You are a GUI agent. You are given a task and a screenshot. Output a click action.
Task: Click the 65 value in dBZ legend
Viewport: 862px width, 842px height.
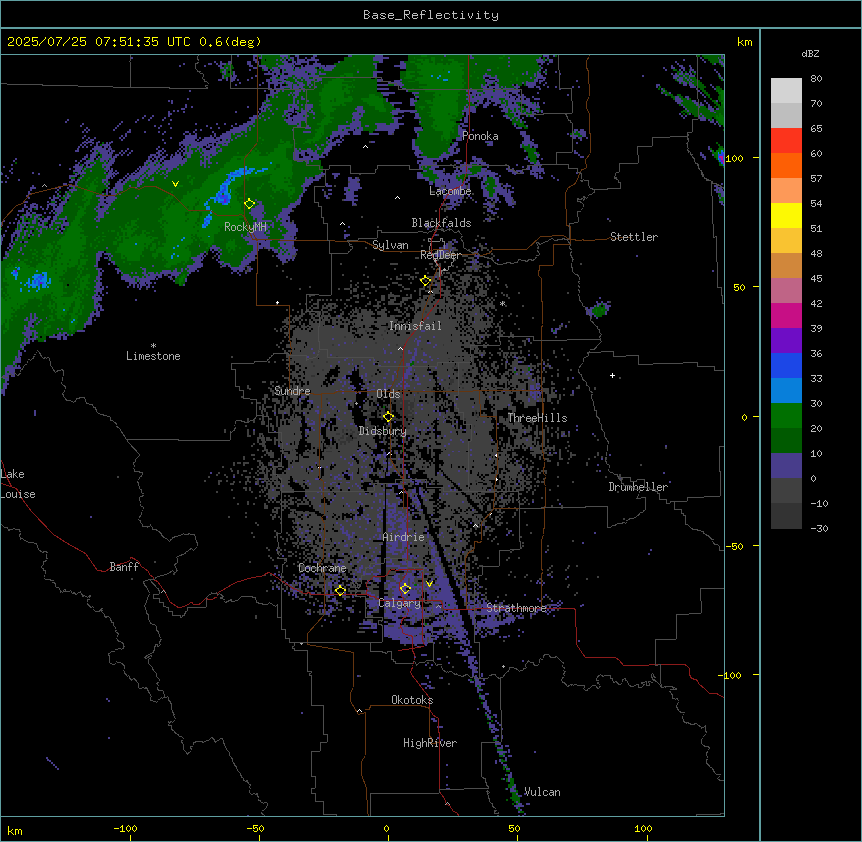point(816,129)
